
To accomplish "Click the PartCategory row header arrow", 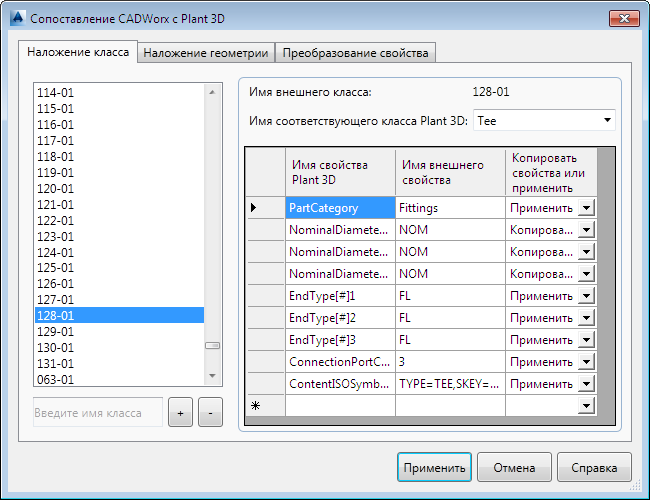I will [265, 208].
